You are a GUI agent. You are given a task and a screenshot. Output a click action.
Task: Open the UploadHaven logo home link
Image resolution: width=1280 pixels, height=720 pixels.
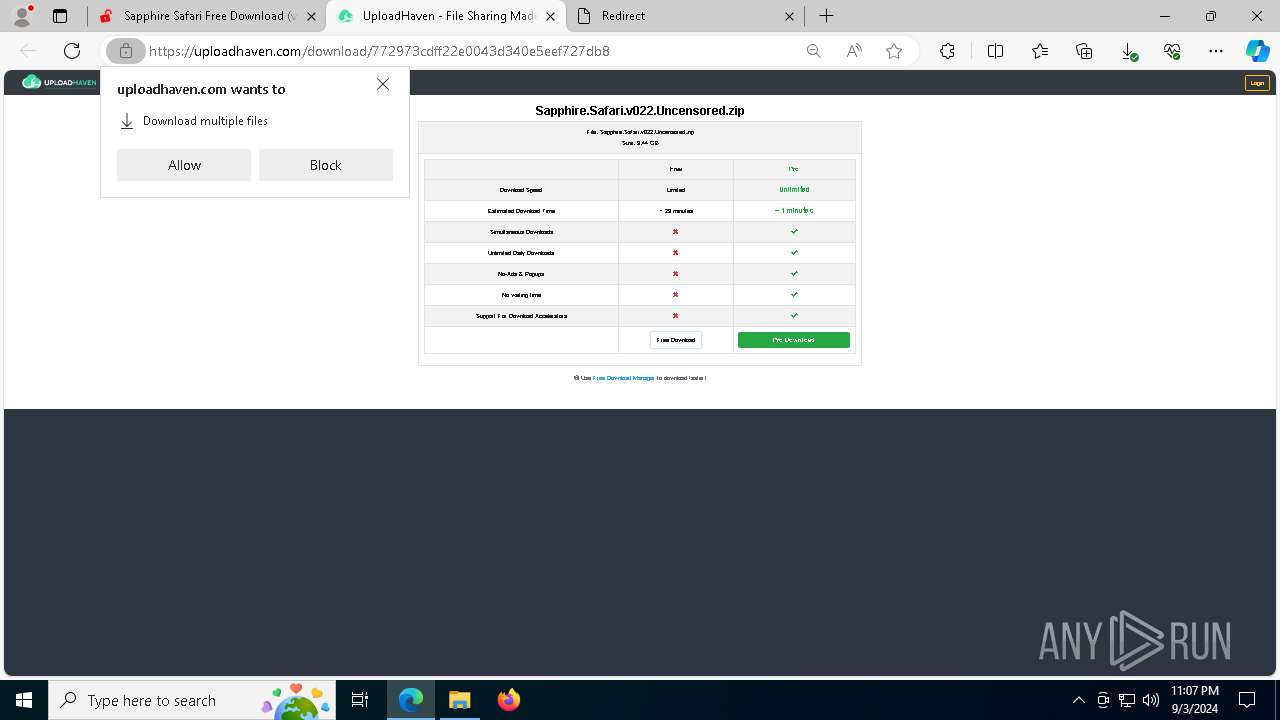tap(59, 82)
